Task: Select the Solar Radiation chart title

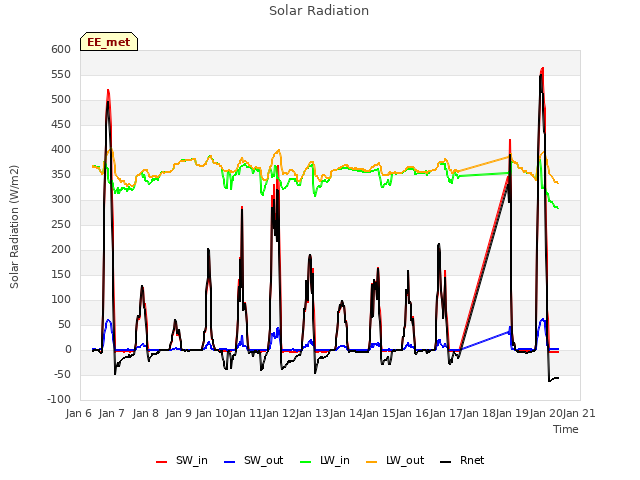Action: pyautogui.click(x=319, y=11)
